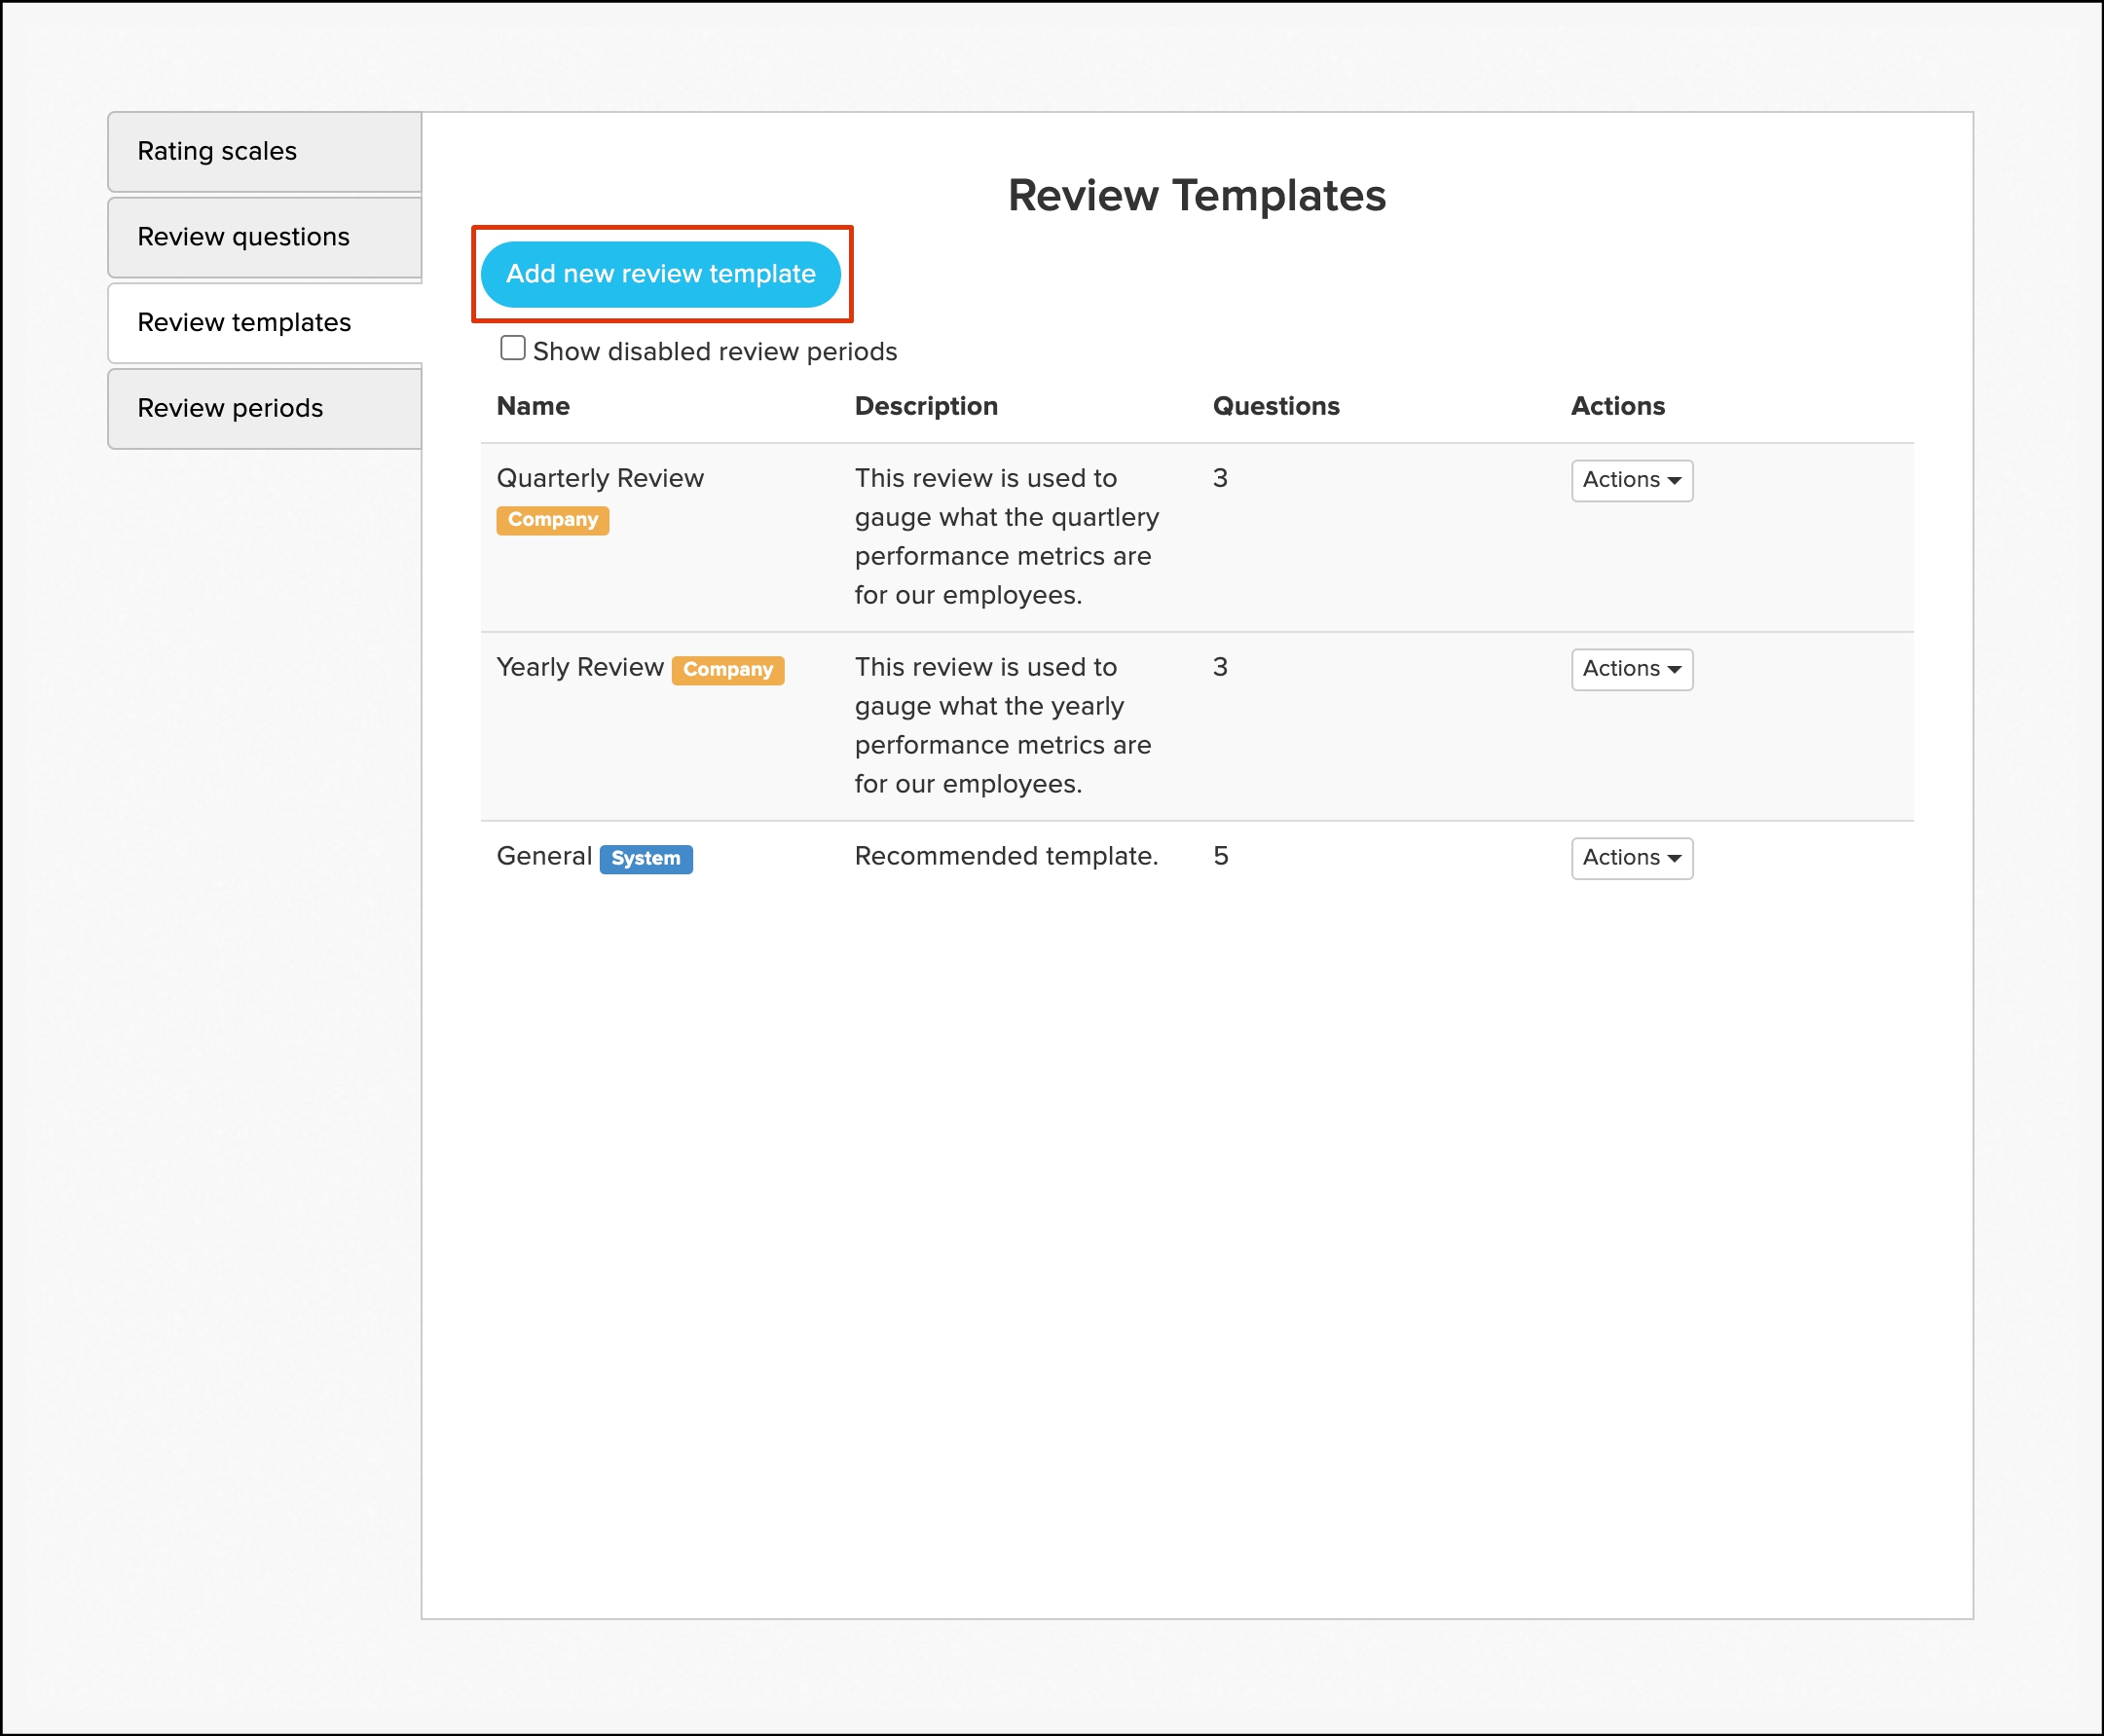Enable Show disabled review periods checkbox
The height and width of the screenshot is (1736, 2104).
click(513, 348)
